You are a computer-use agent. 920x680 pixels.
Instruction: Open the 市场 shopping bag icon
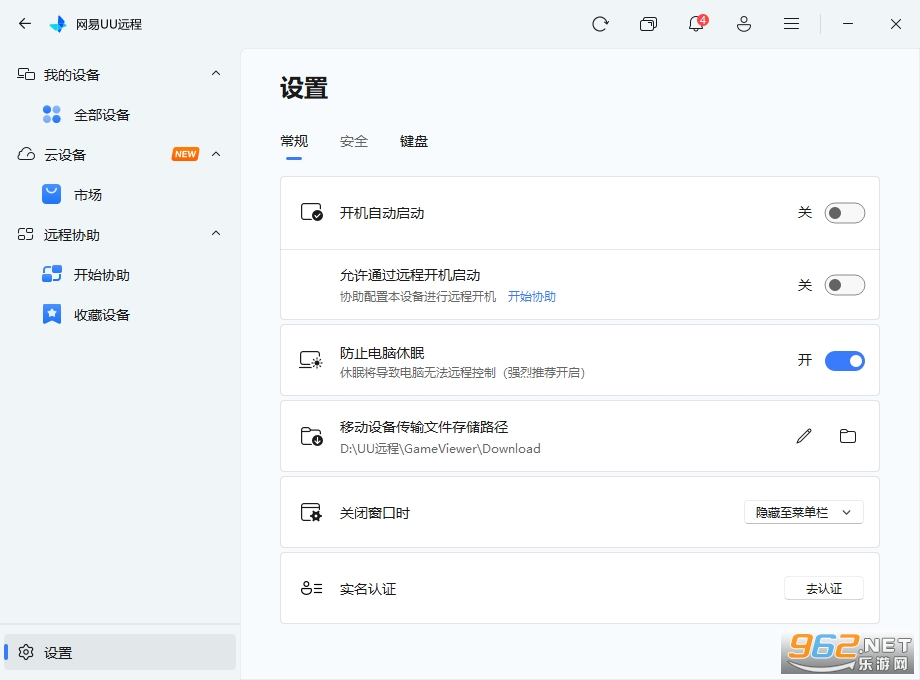tap(52, 194)
